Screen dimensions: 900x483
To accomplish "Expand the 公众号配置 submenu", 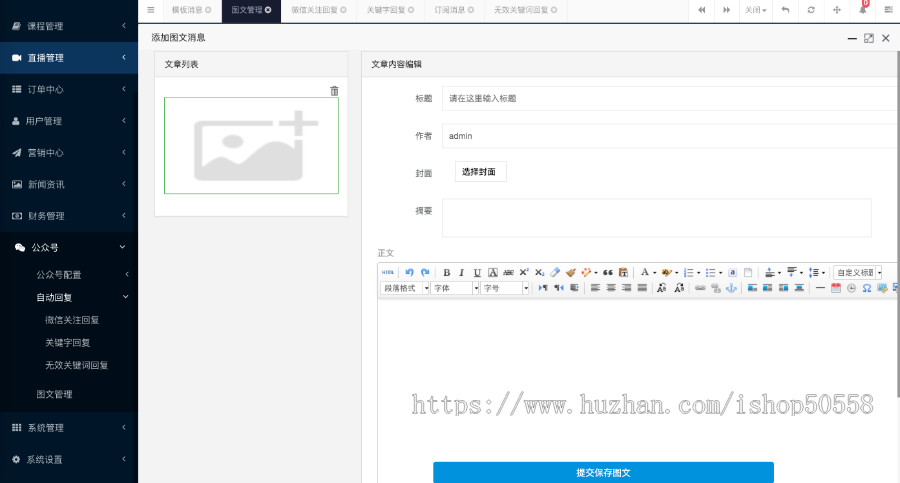I will (69, 275).
